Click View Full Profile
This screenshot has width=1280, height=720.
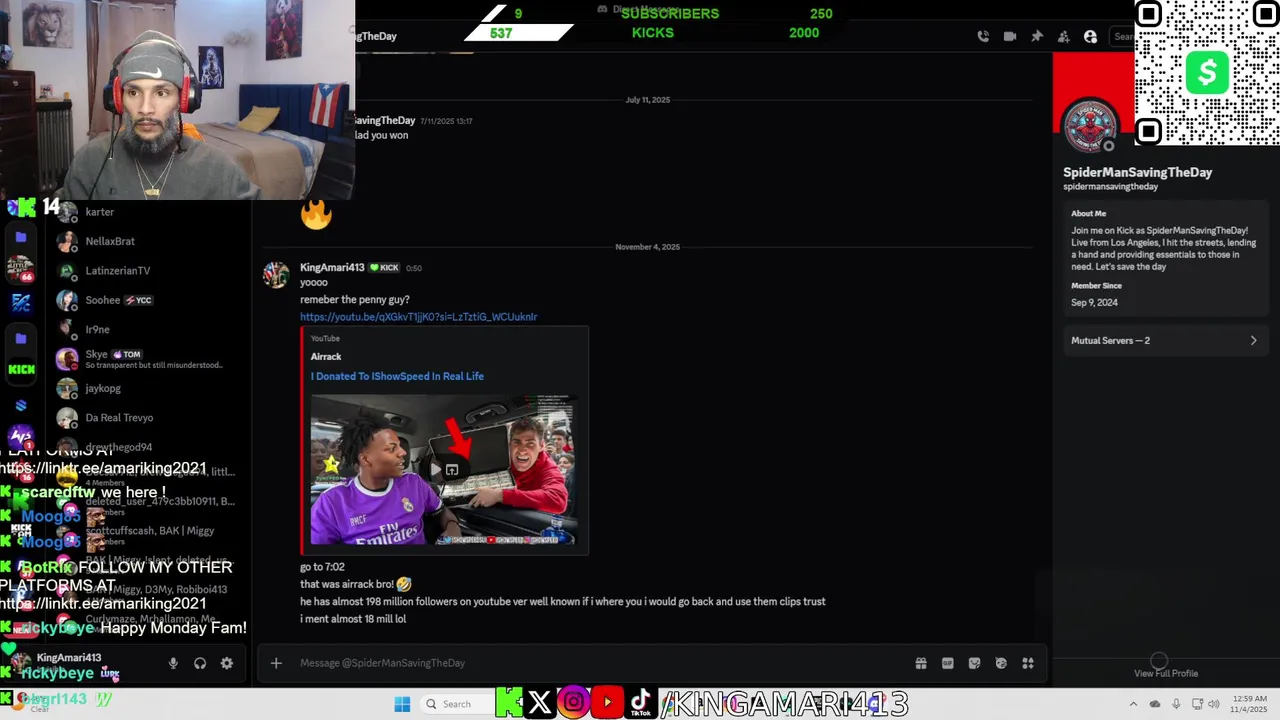(1166, 673)
